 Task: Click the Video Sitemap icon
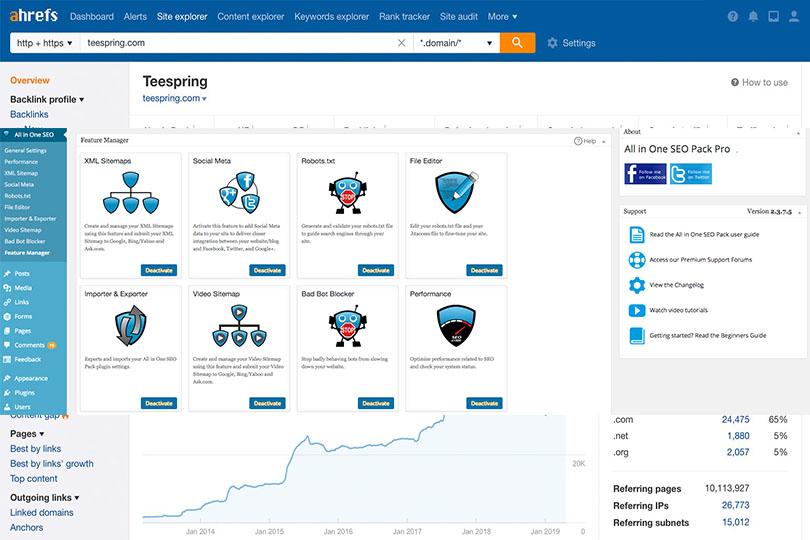click(x=239, y=326)
